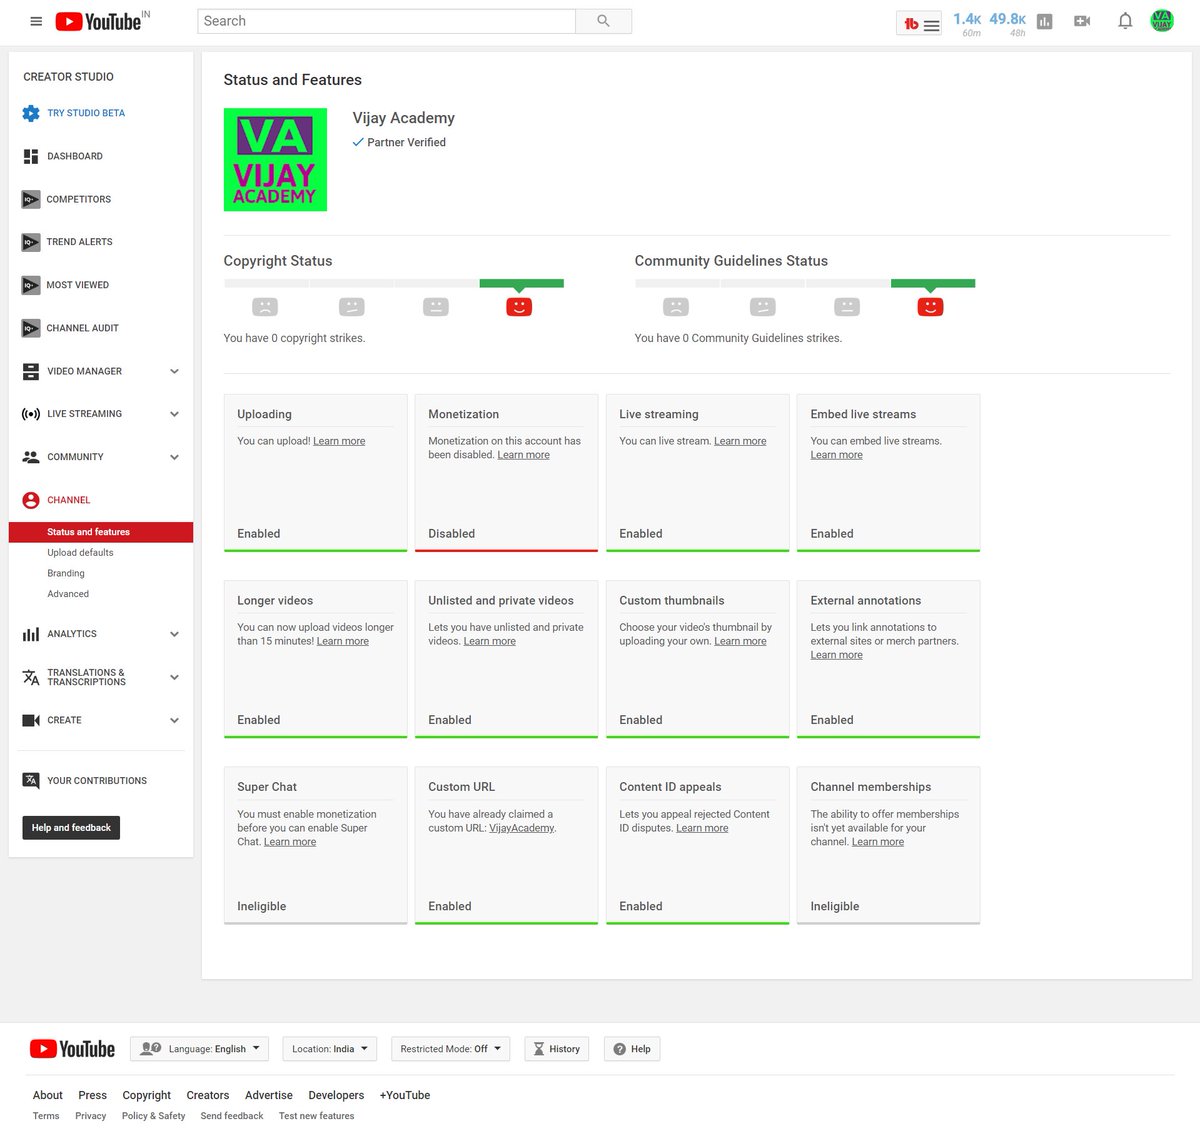Screen dimensions: 1200x1146
Task: Open the VijayAcademy custom URL link
Action: click(x=521, y=828)
